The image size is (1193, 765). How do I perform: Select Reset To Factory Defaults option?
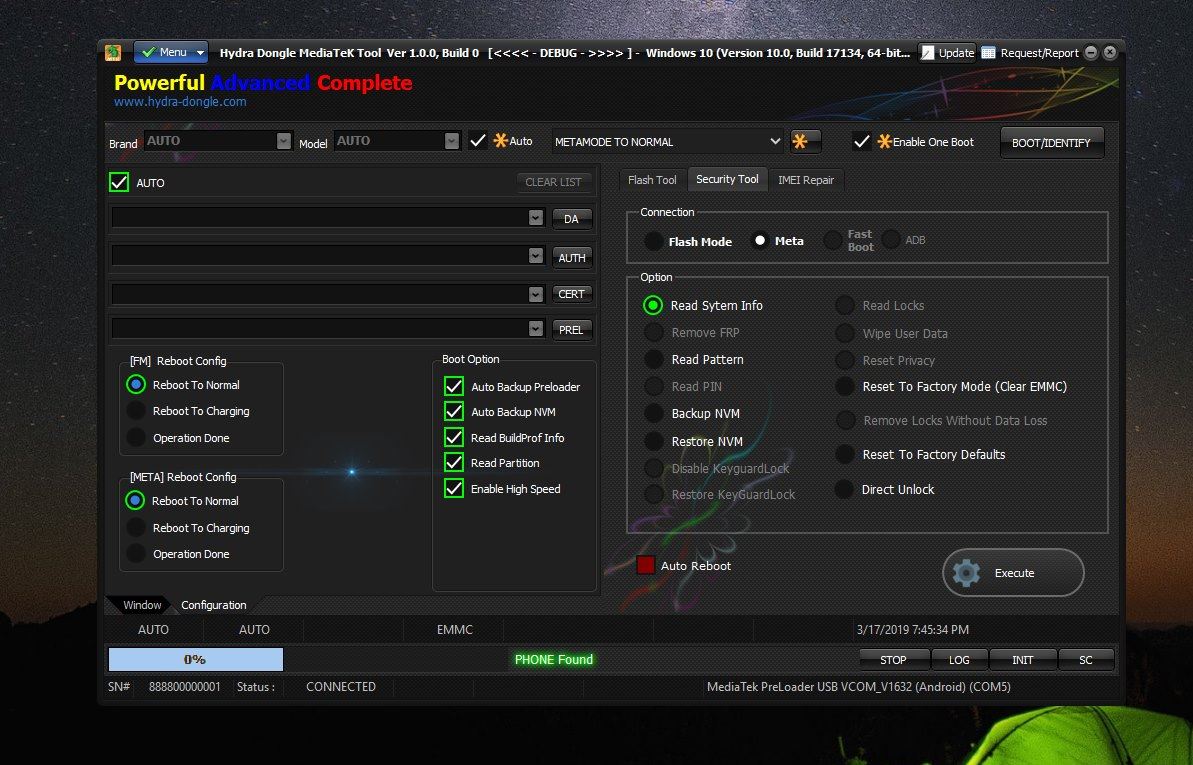(x=845, y=454)
